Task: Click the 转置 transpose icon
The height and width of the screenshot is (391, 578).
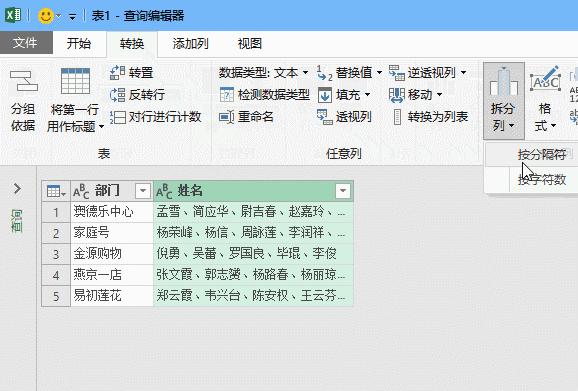Action: [x=117, y=73]
